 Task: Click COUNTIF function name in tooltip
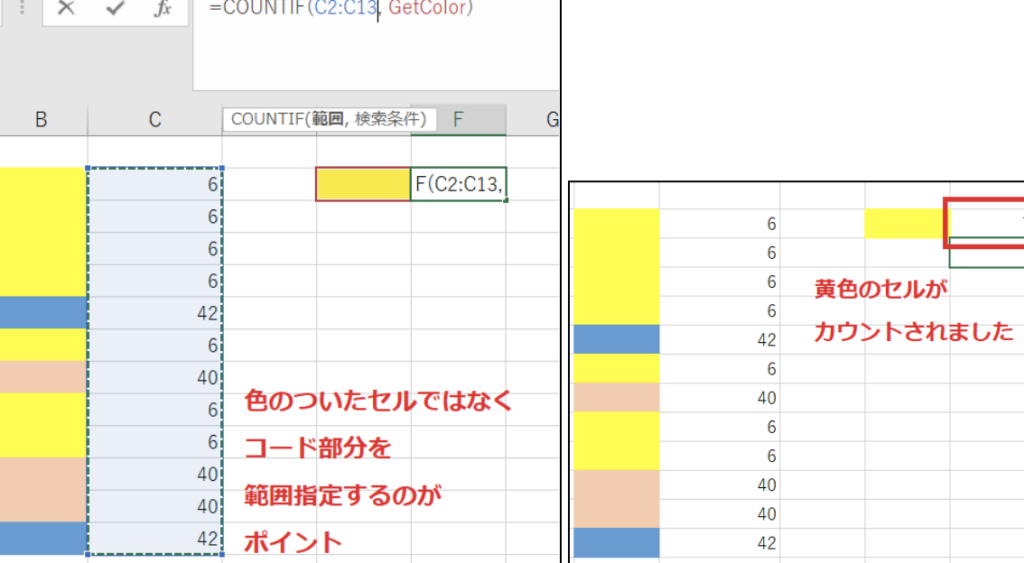point(268,119)
